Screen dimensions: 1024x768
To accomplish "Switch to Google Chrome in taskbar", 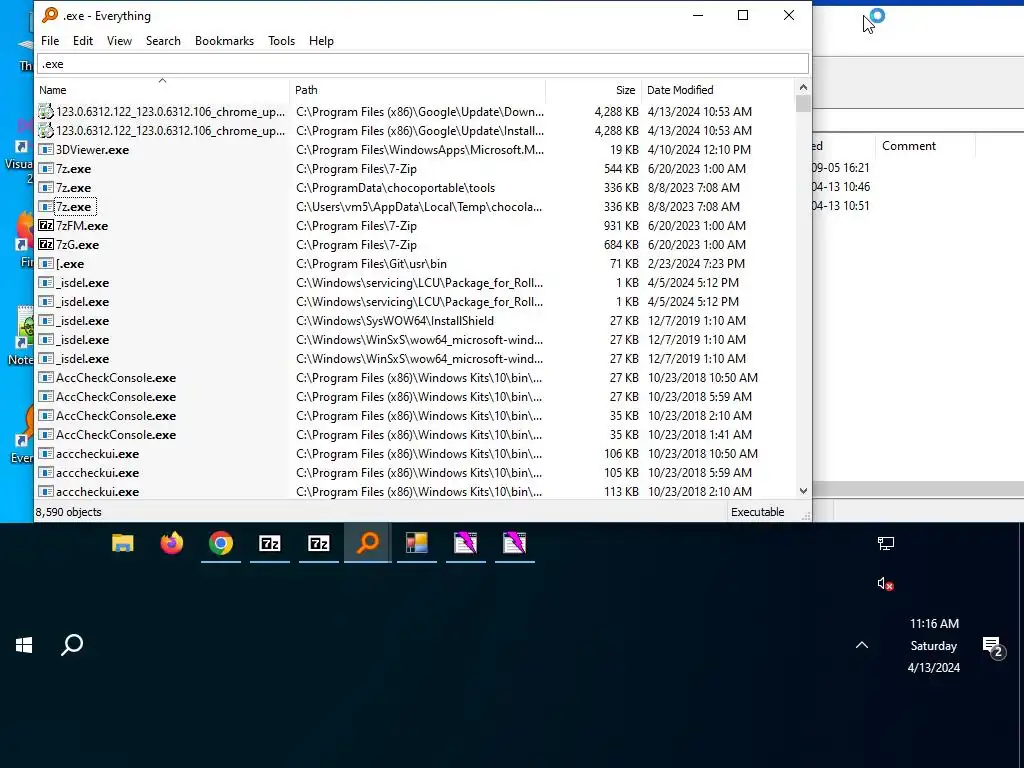I will click(x=221, y=543).
